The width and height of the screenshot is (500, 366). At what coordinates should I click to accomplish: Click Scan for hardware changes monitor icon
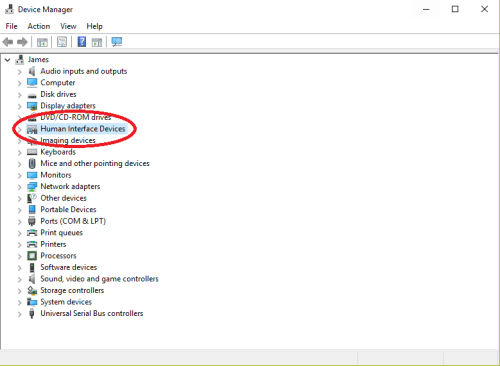[117, 42]
